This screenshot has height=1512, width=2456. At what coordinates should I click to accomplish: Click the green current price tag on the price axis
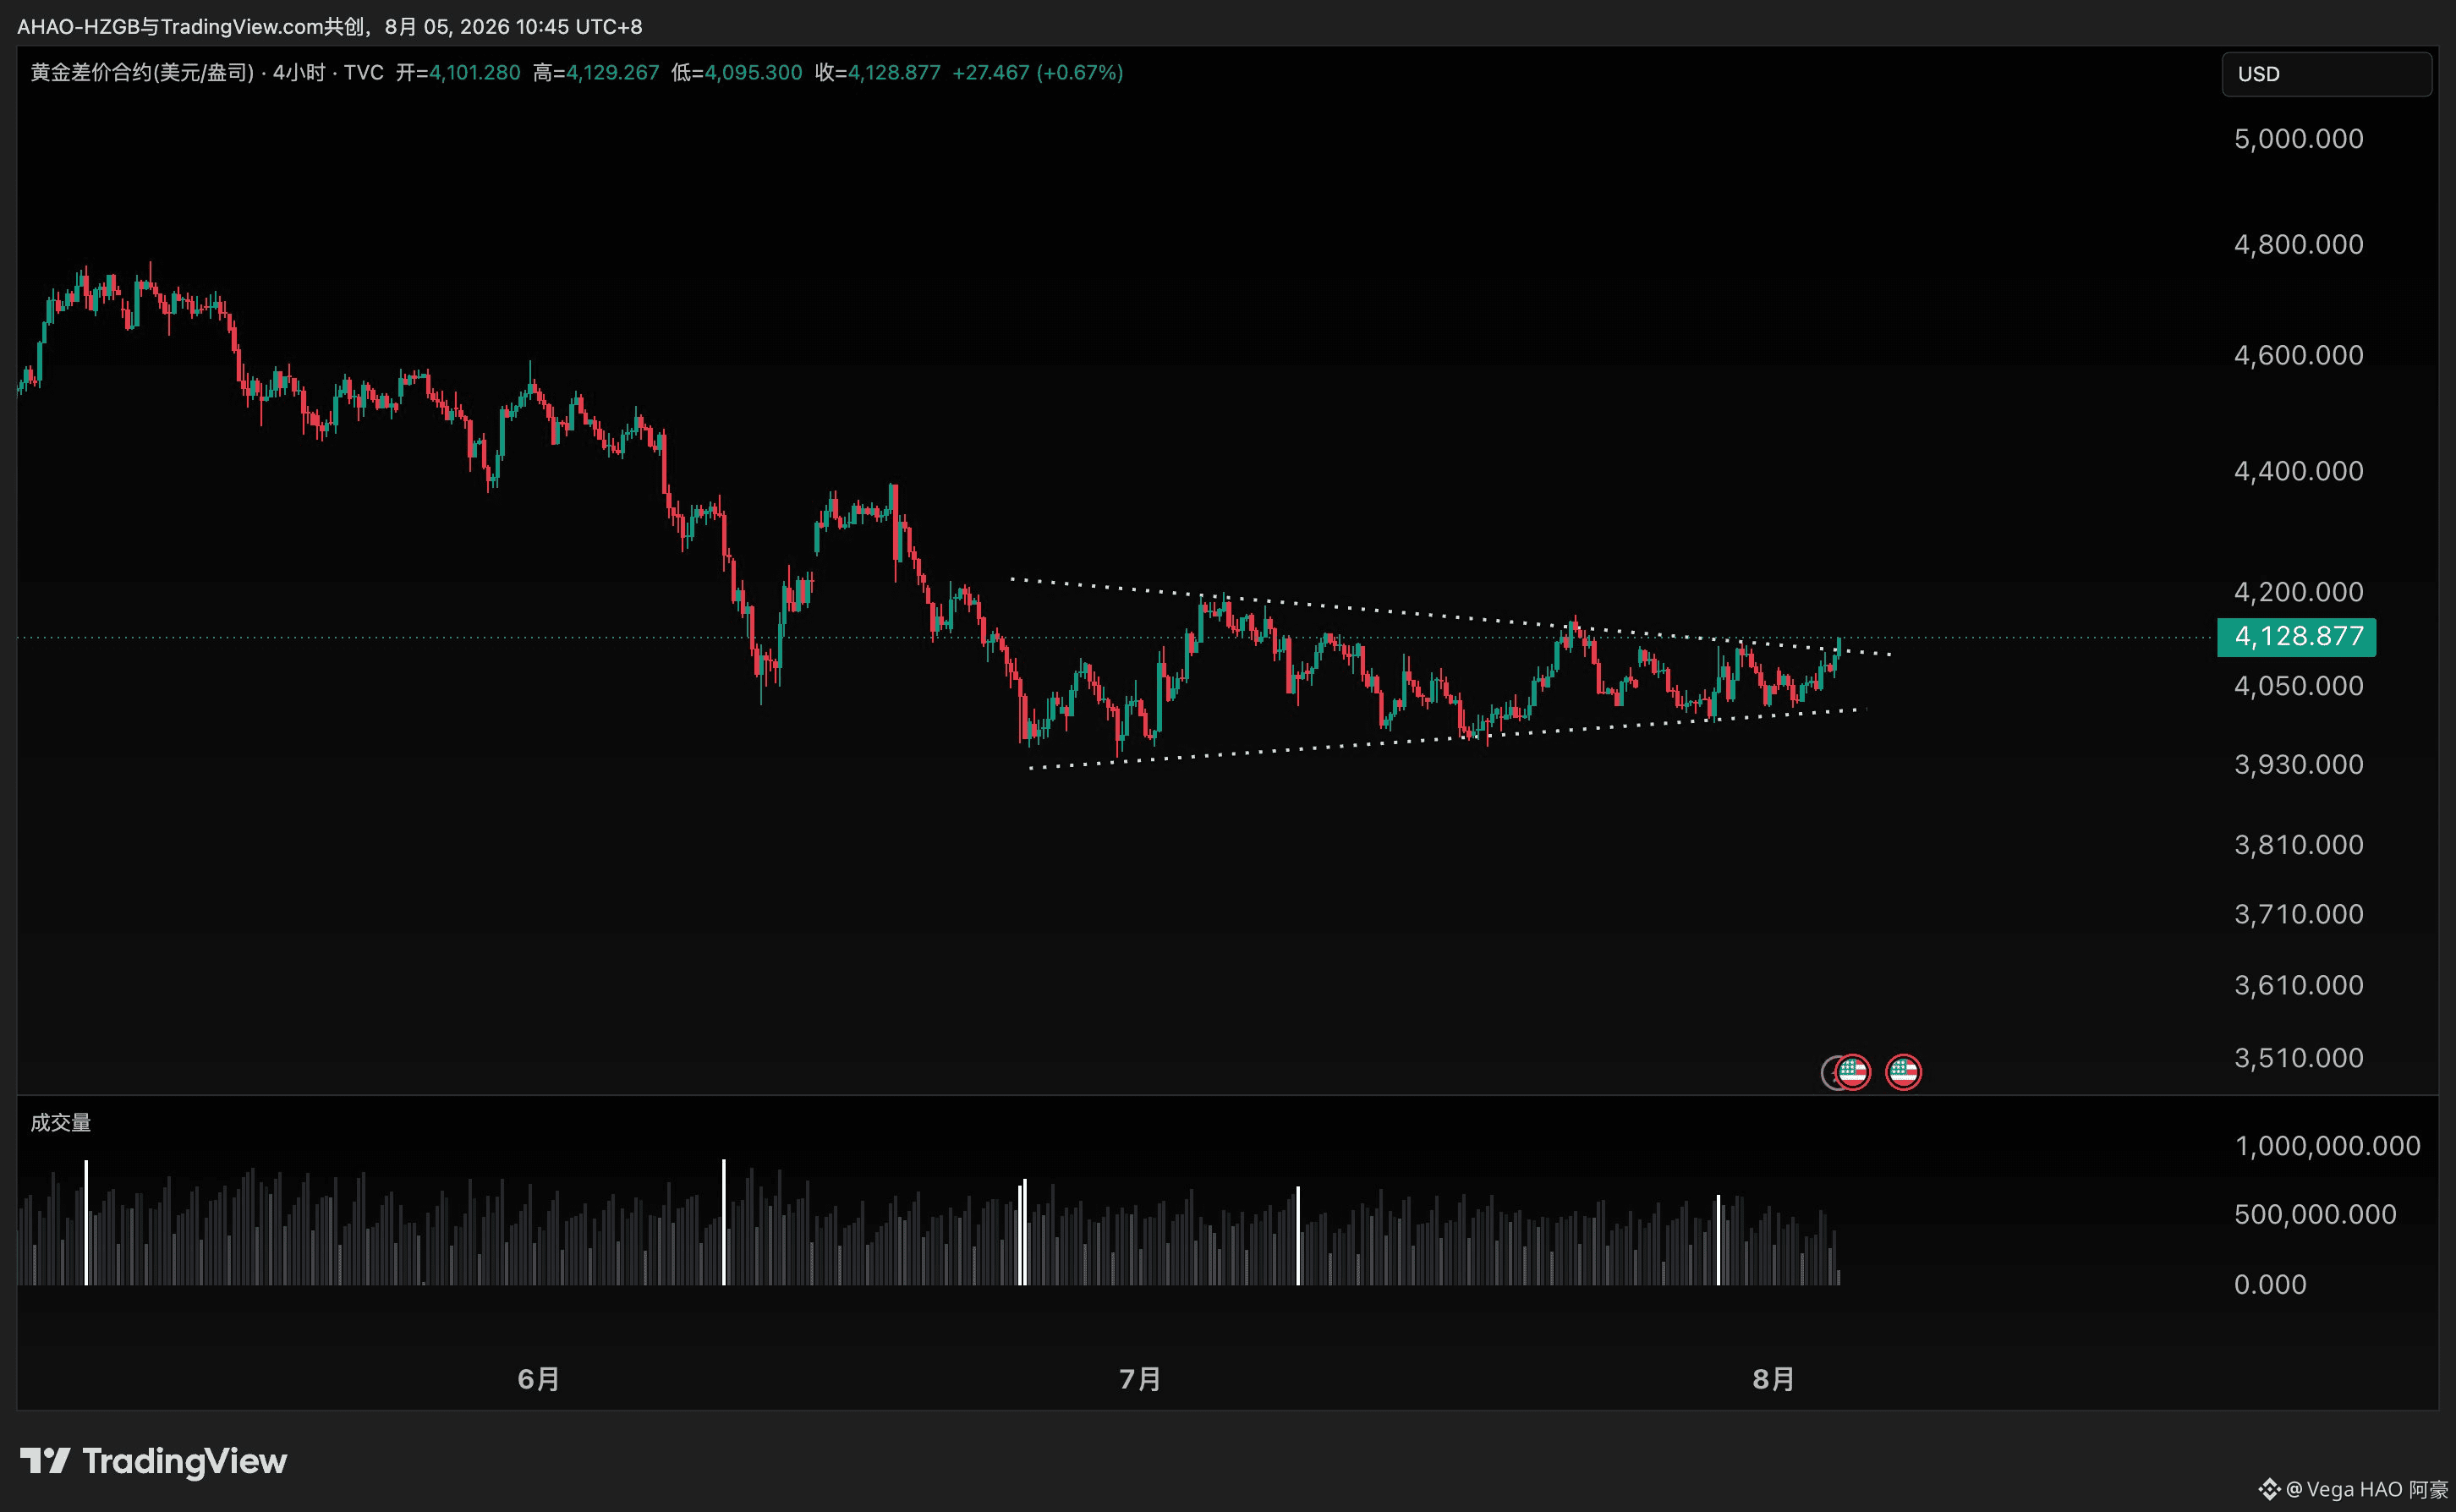[2296, 637]
